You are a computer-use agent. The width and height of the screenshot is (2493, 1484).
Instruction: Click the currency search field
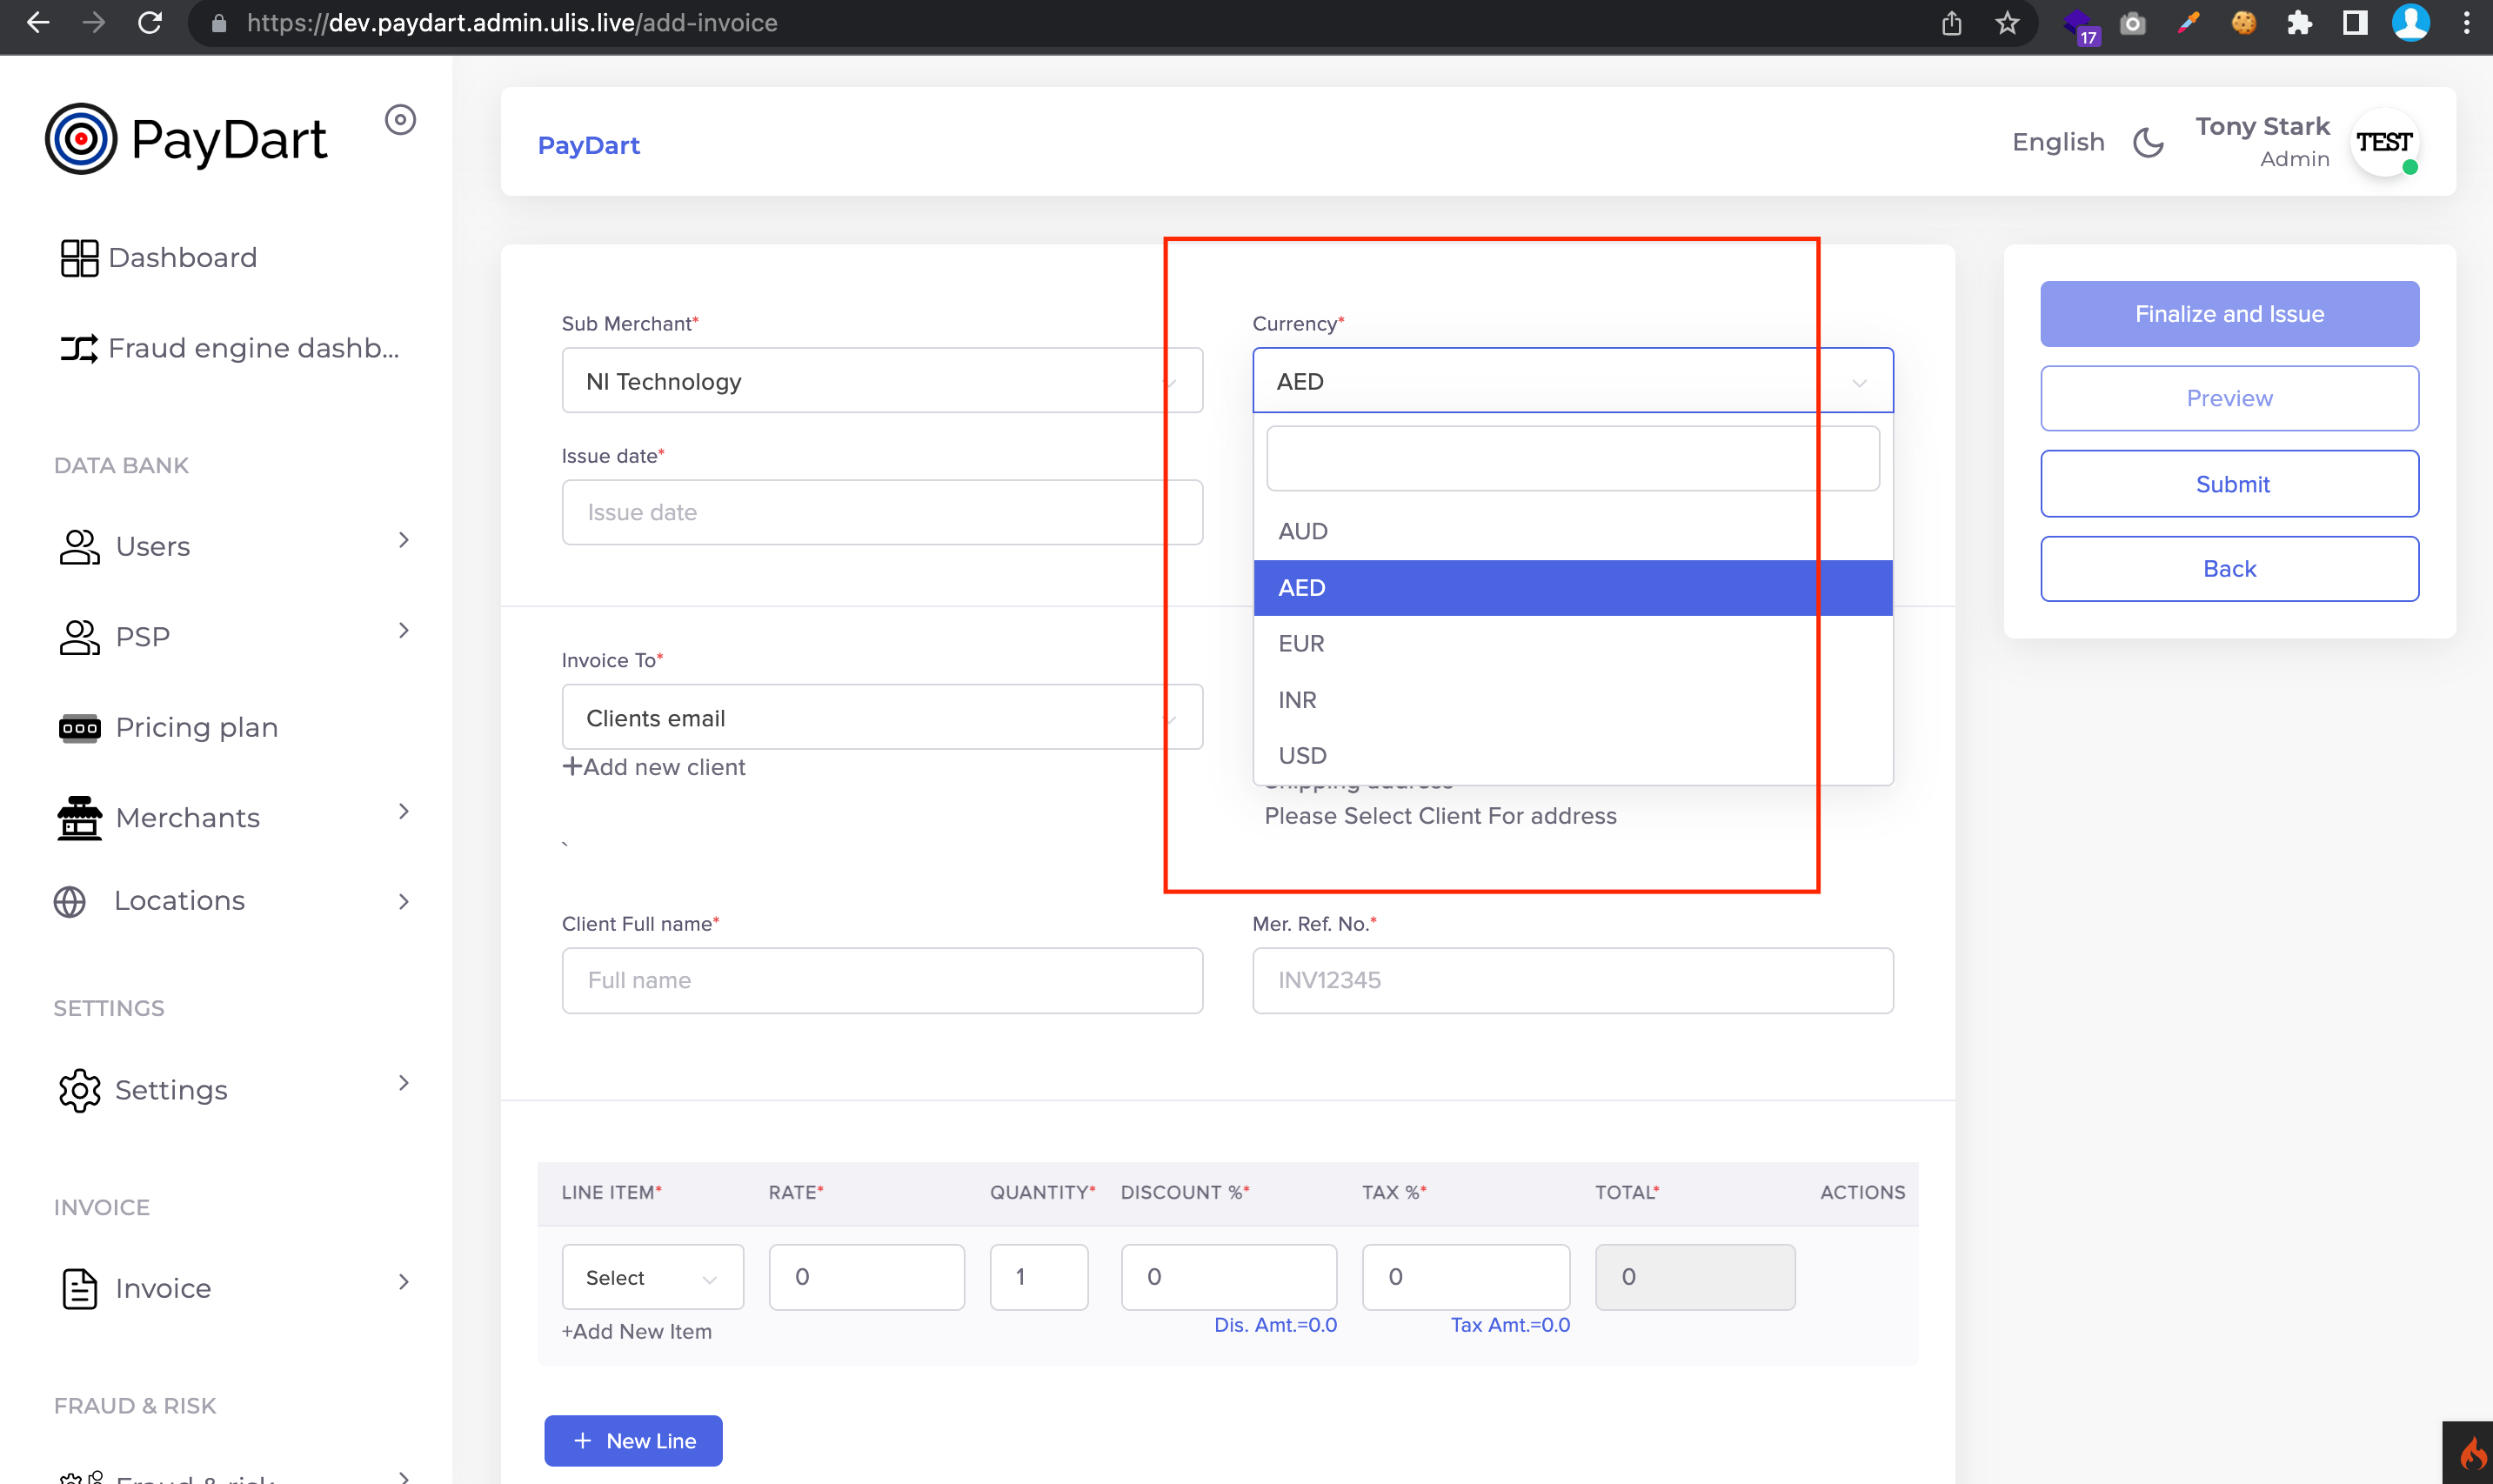point(1573,459)
